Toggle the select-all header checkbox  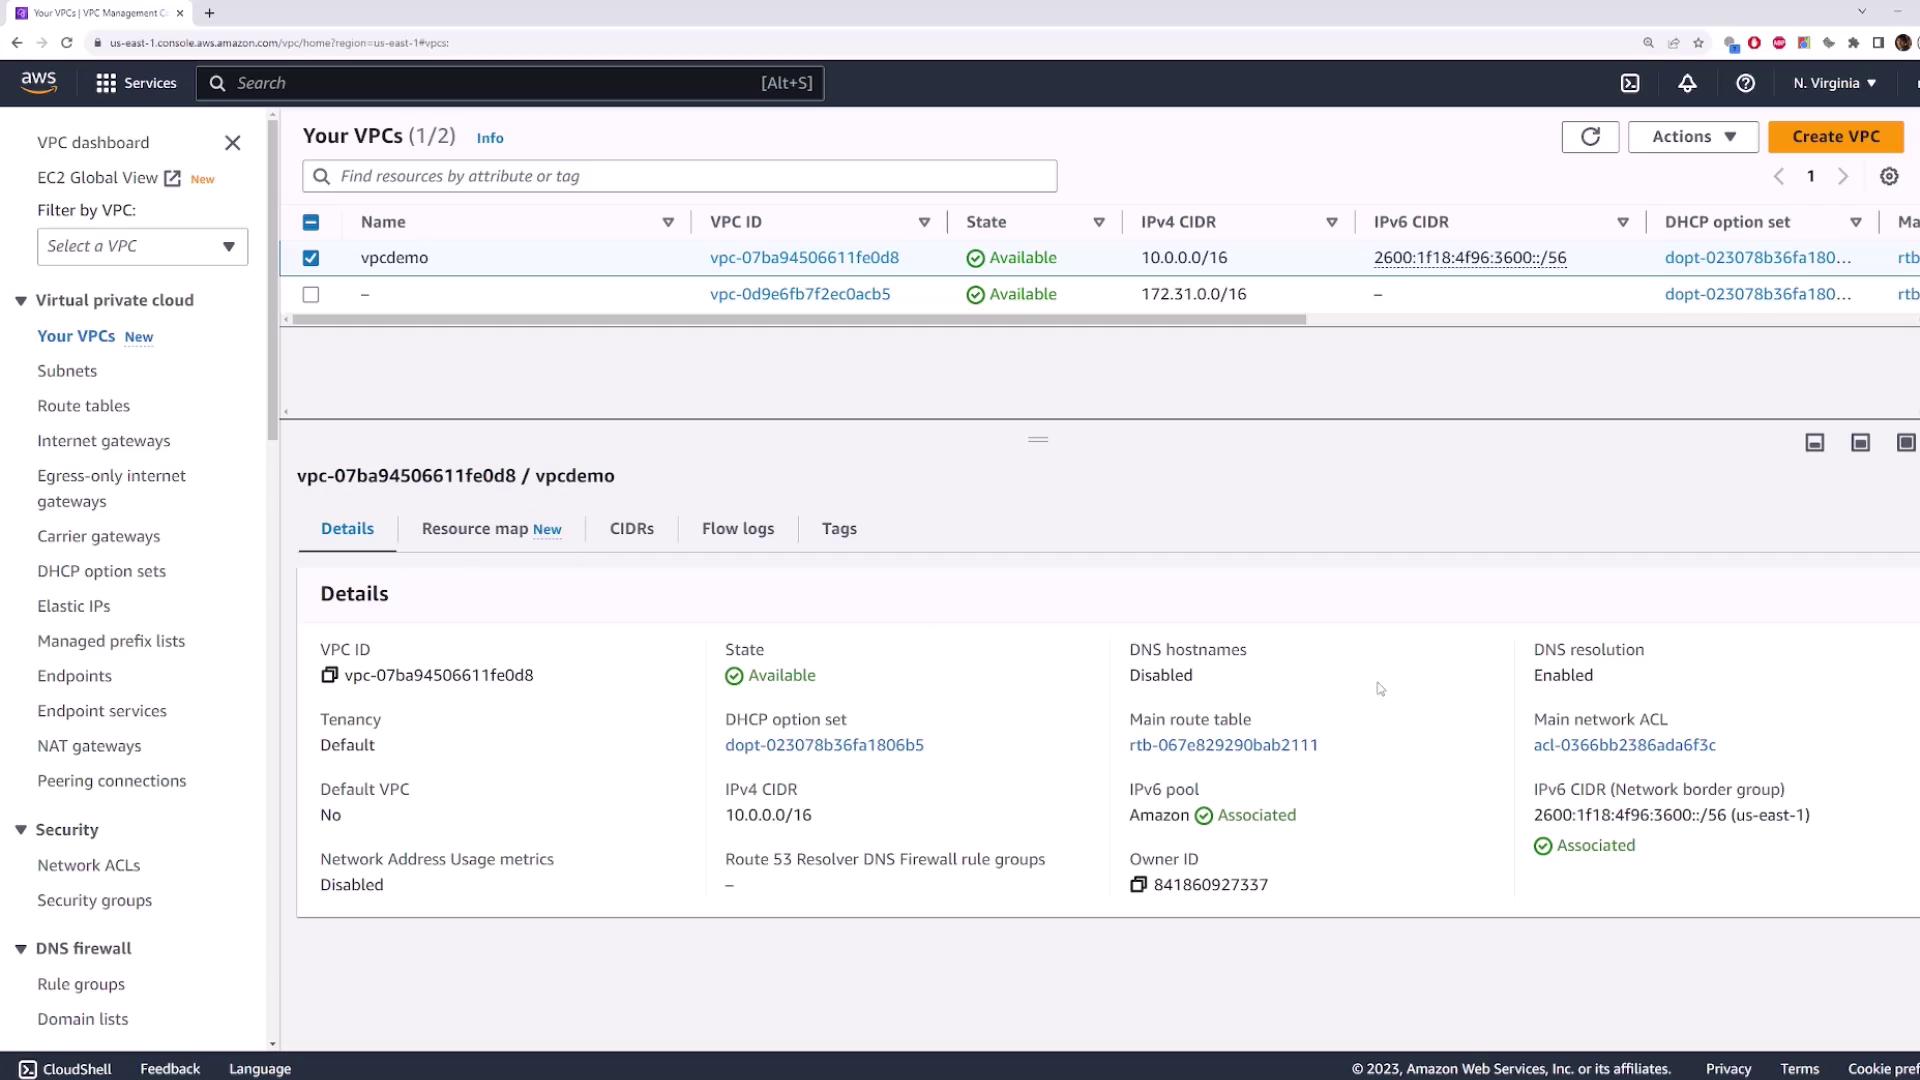(311, 222)
